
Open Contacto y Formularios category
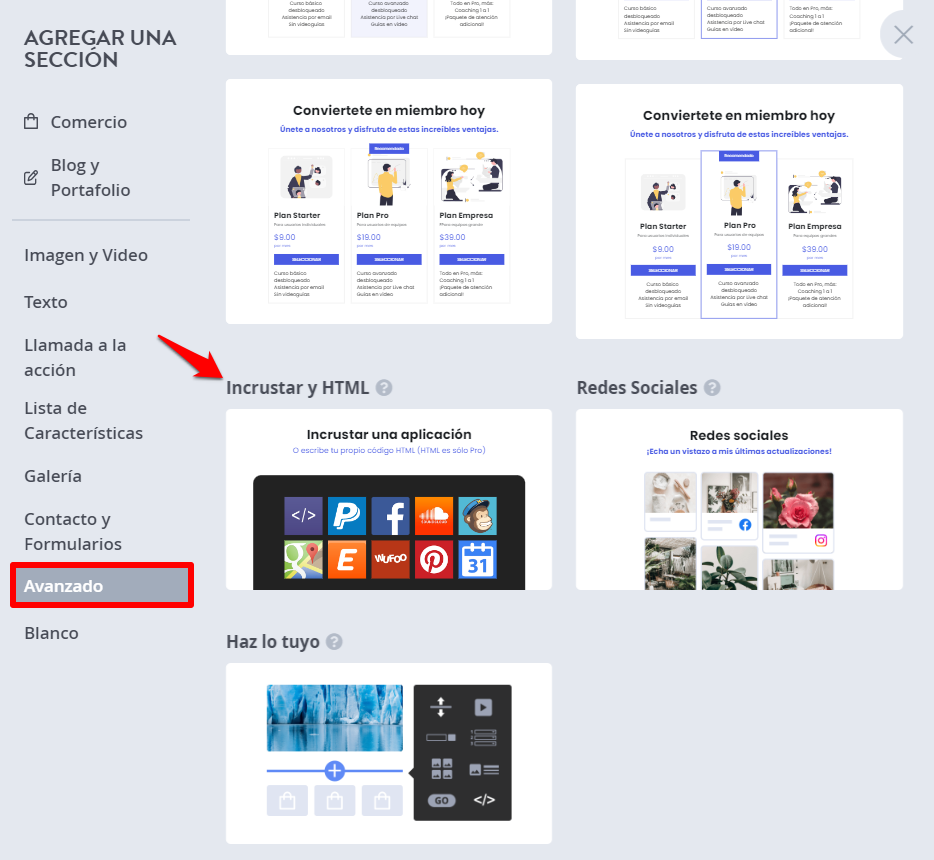[x=73, y=531]
